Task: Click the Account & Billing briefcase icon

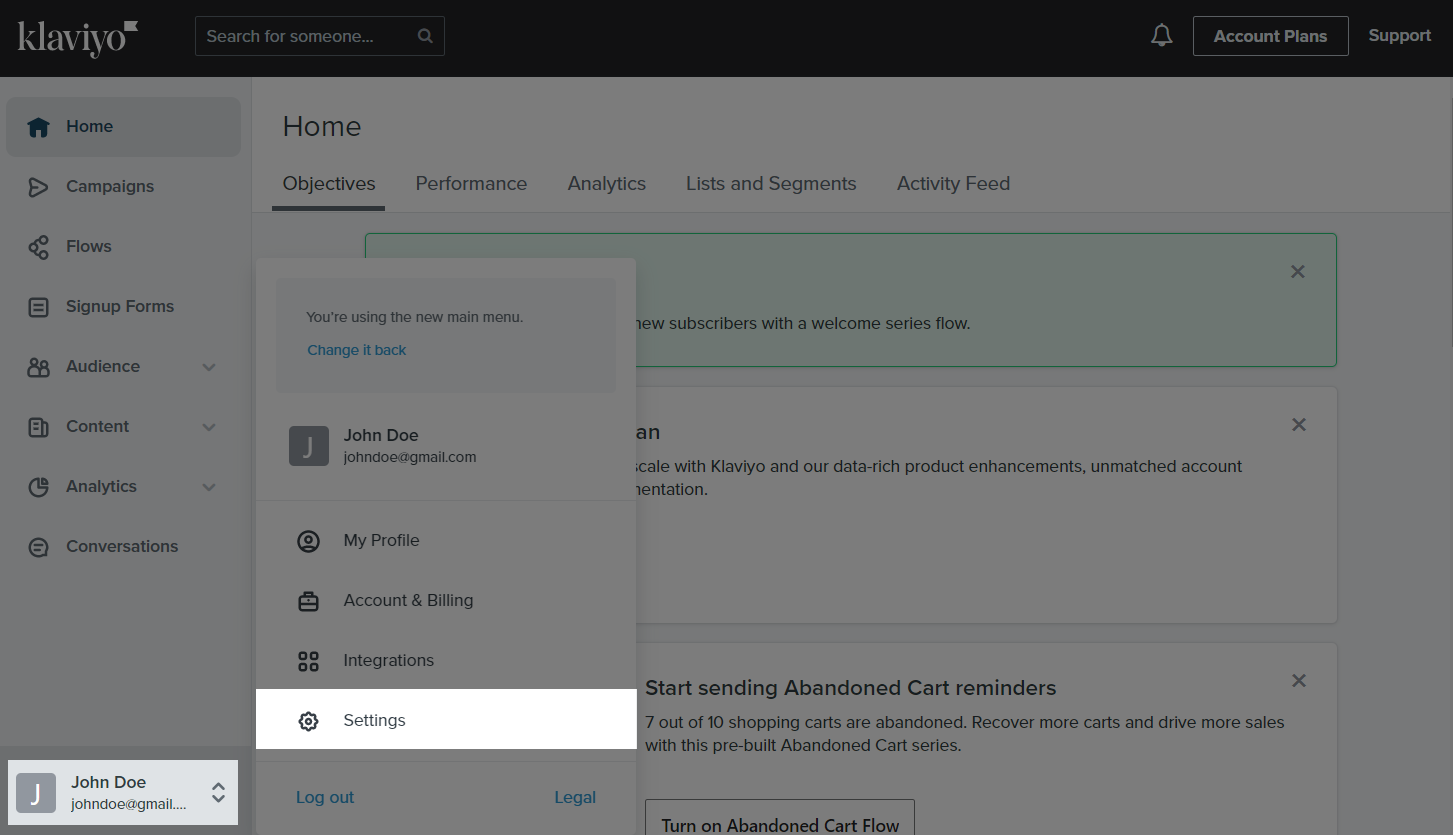Action: pos(308,601)
